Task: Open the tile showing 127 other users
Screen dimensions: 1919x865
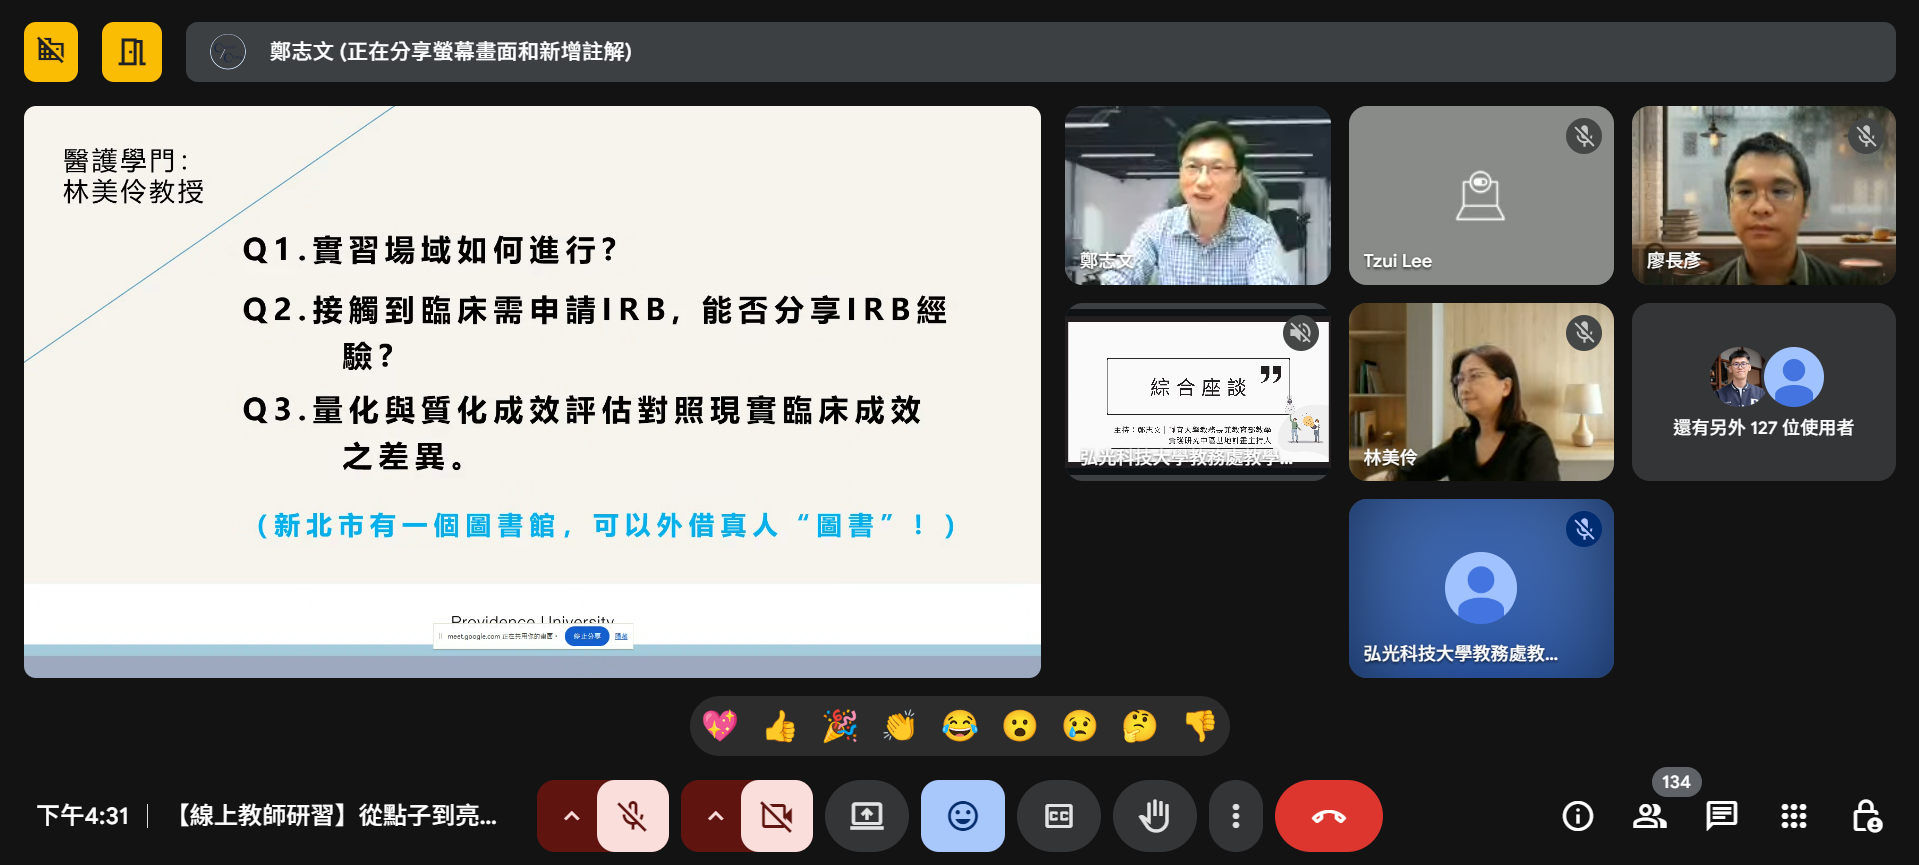Action: tap(1763, 392)
